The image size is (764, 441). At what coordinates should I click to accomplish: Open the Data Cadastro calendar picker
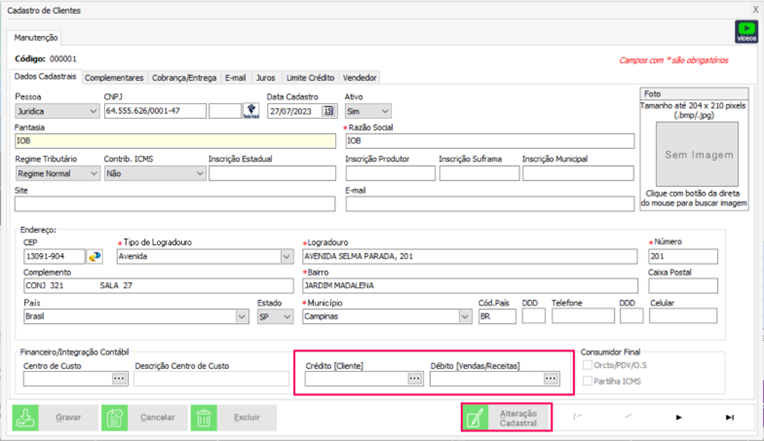click(329, 111)
